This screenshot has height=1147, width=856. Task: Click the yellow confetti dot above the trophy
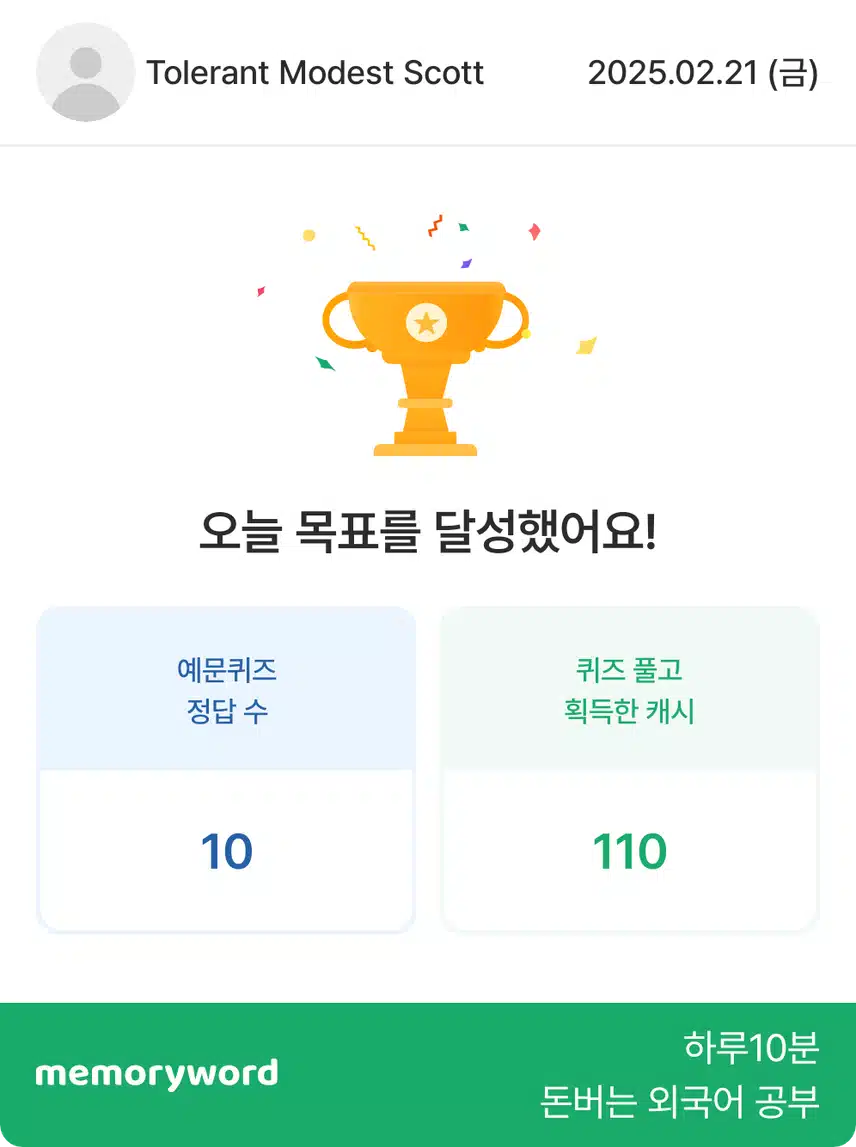click(x=309, y=235)
